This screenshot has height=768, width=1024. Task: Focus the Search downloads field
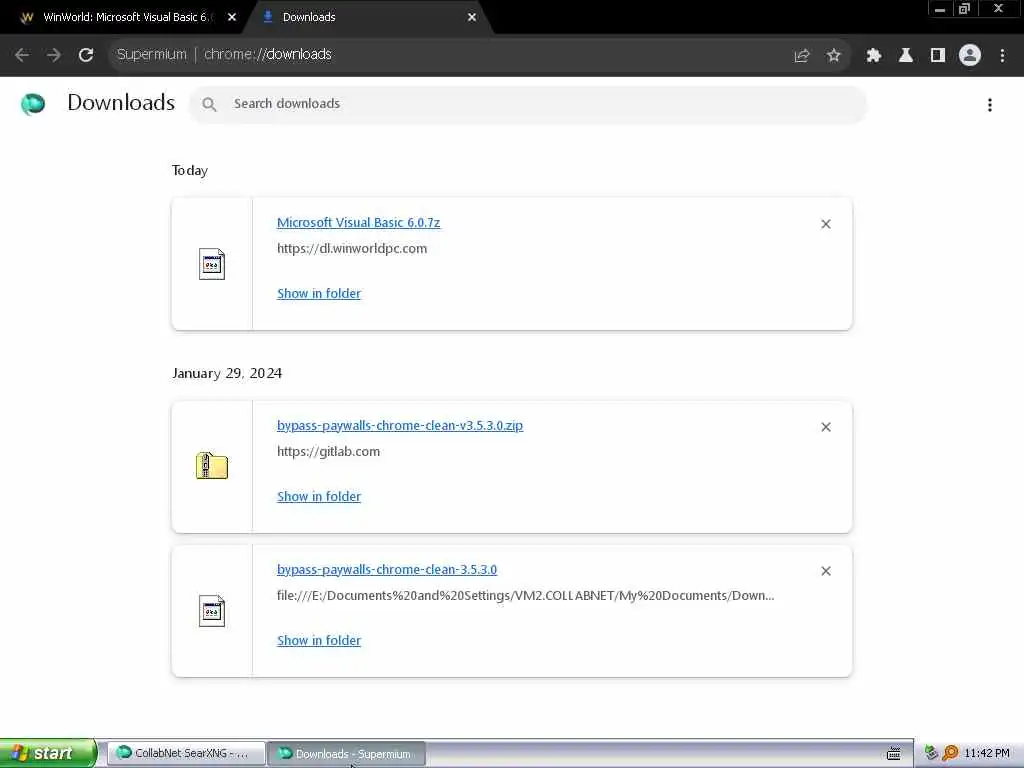[x=528, y=104]
